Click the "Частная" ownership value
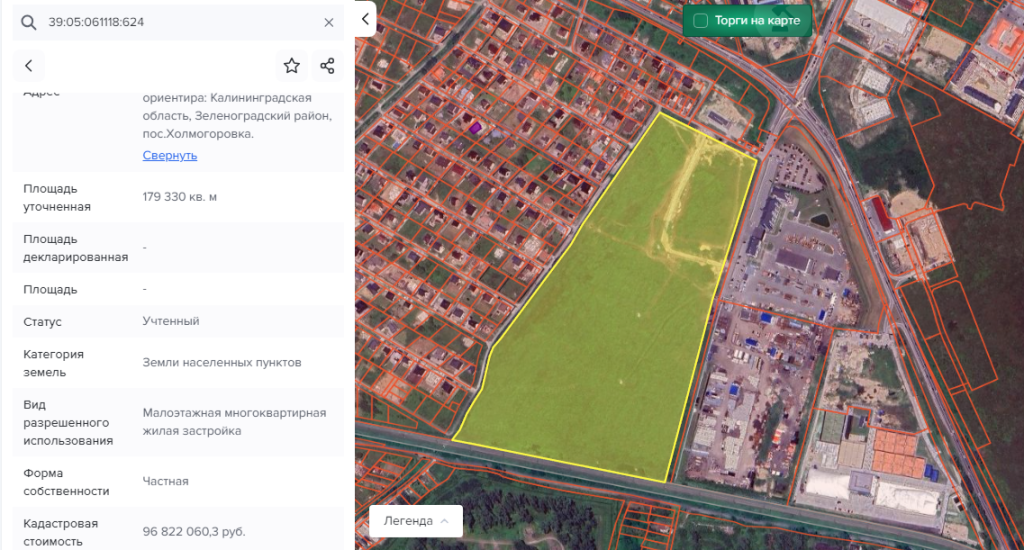Image resolution: width=1024 pixels, height=550 pixels. point(166,481)
